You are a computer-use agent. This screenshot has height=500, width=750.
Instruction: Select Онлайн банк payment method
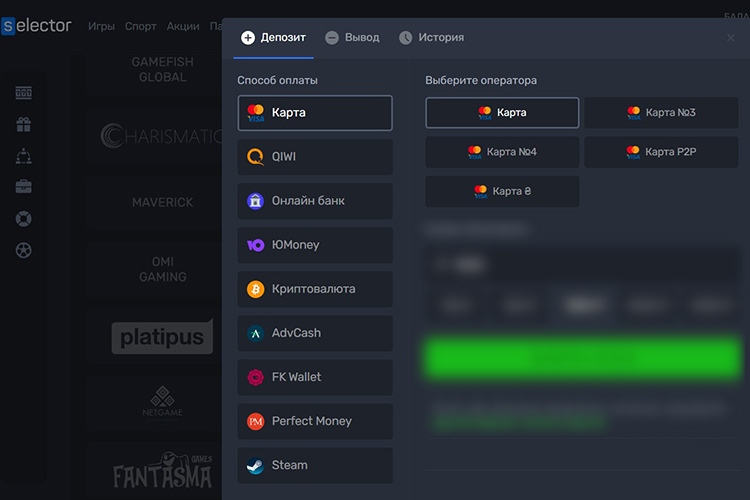pos(315,201)
